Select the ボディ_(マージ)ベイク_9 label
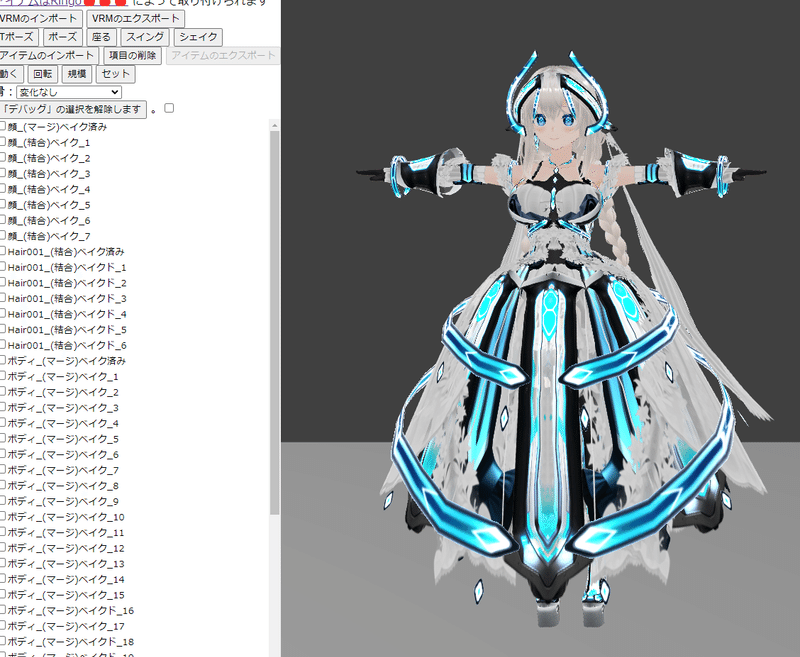The width and height of the screenshot is (800, 657). (63, 501)
